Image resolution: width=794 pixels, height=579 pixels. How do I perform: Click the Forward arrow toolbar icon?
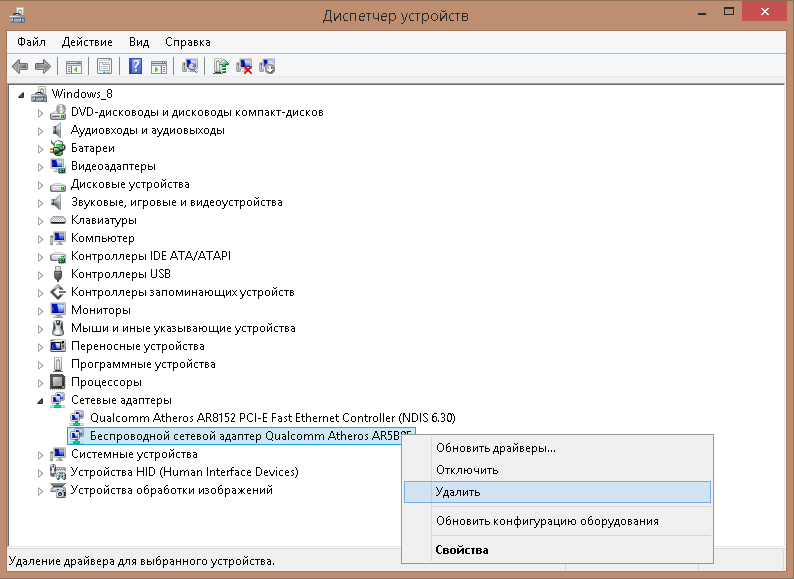pos(43,66)
